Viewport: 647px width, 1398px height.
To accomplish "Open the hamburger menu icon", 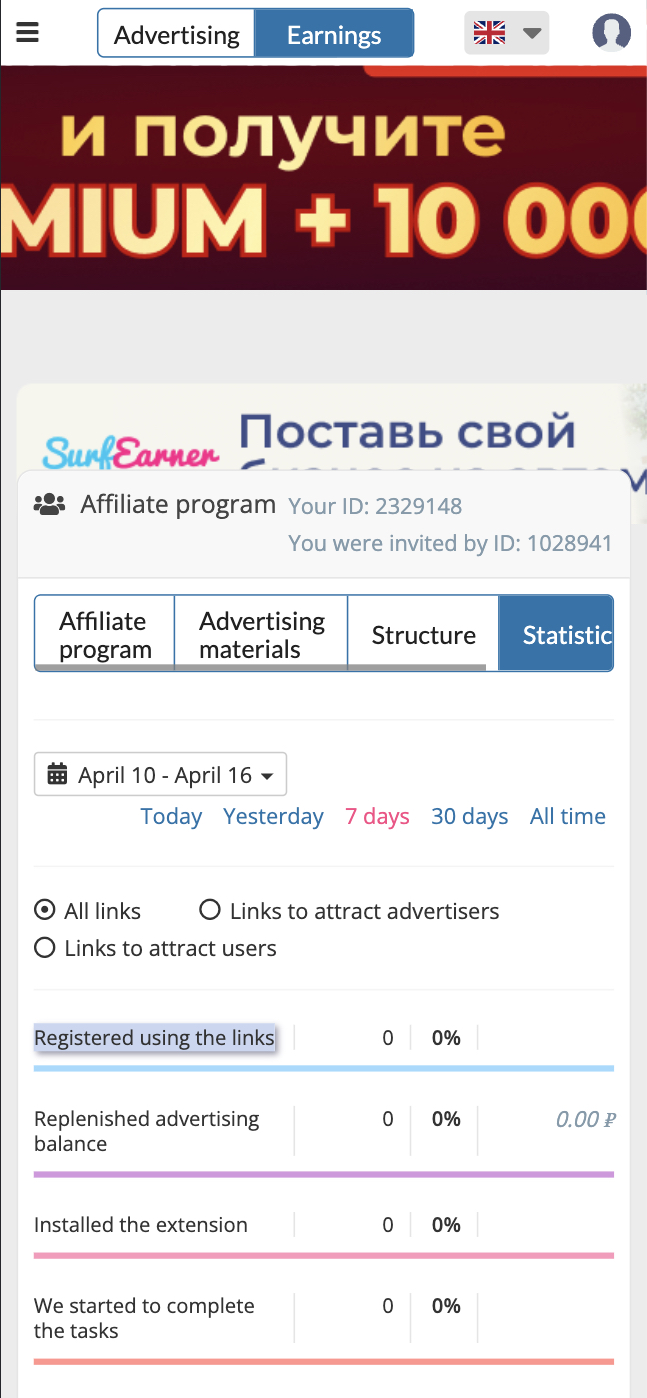I will [x=27, y=32].
